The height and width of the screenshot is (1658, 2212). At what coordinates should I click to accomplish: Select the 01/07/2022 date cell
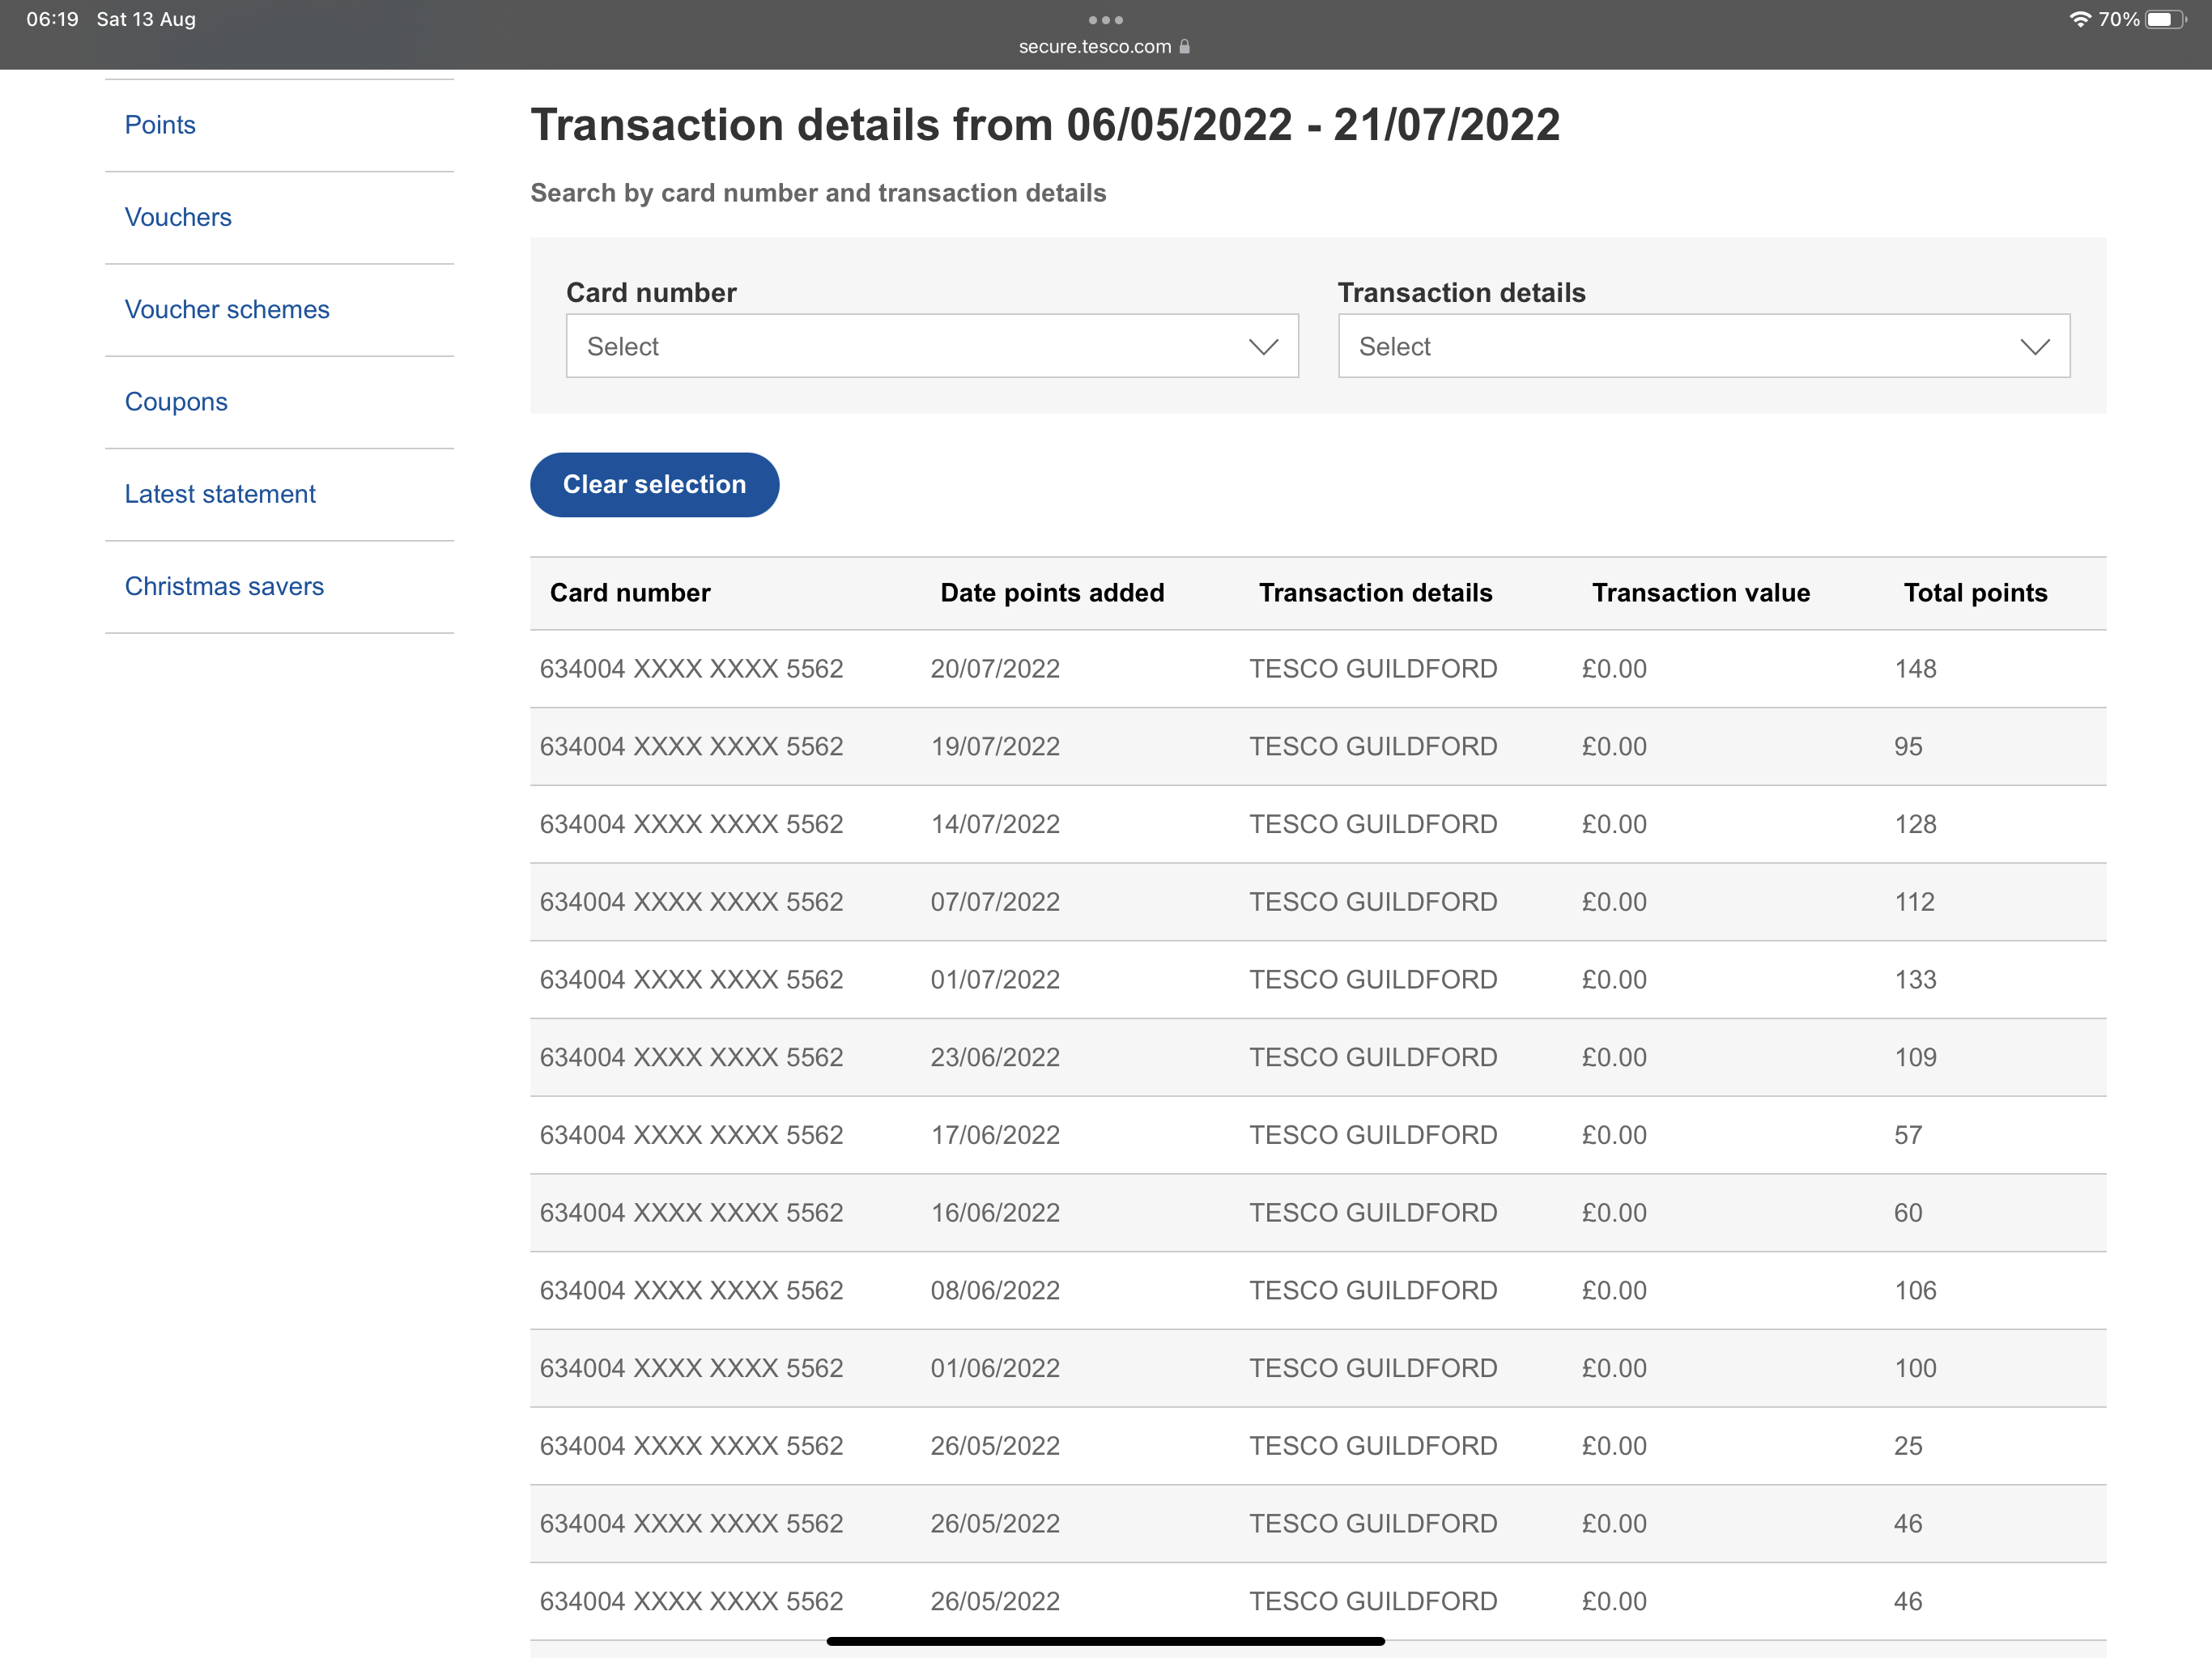coord(995,980)
